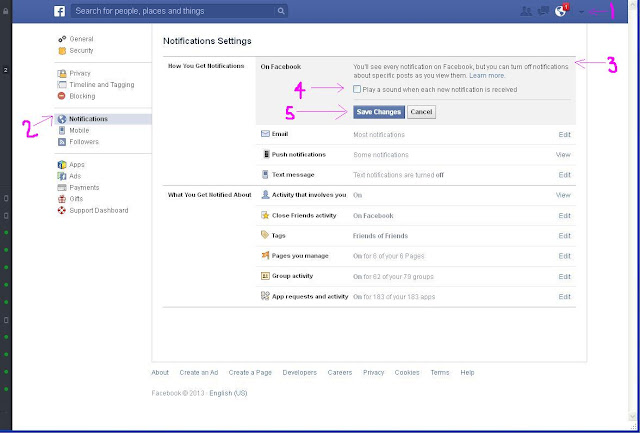
Task: Open the account dropdown arrow in top bar
Action: [x=582, y=12]
